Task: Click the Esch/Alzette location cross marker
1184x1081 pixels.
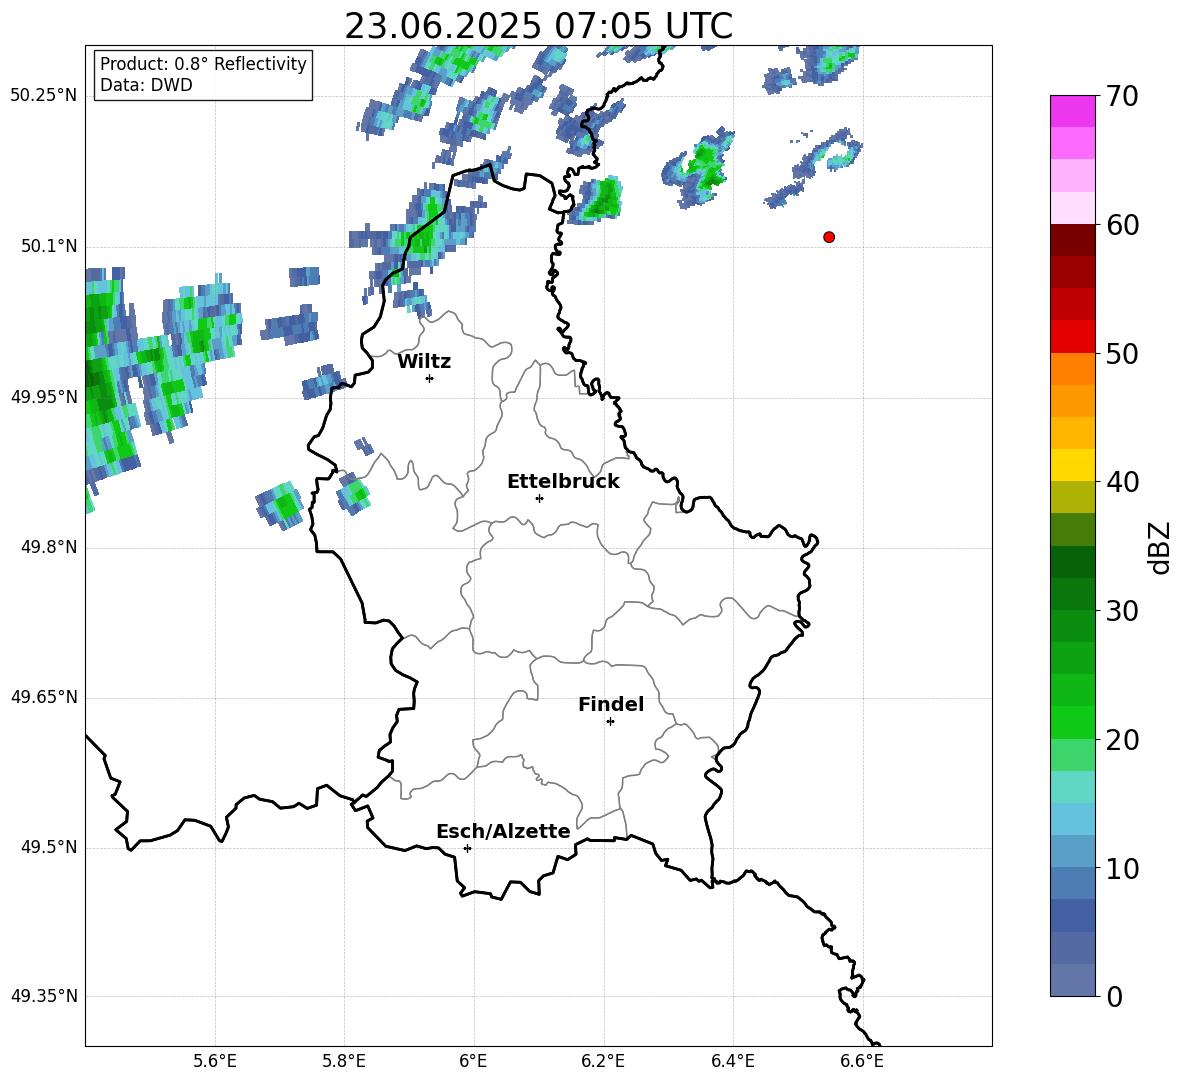Action: [x=467, y=848]
